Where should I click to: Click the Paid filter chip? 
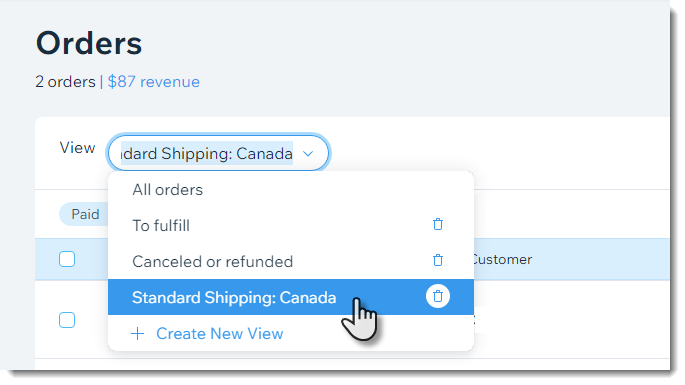(85, 214)
